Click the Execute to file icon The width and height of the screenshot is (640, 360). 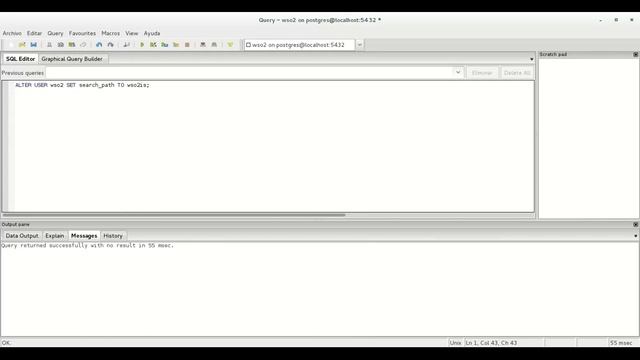[165, 45]
